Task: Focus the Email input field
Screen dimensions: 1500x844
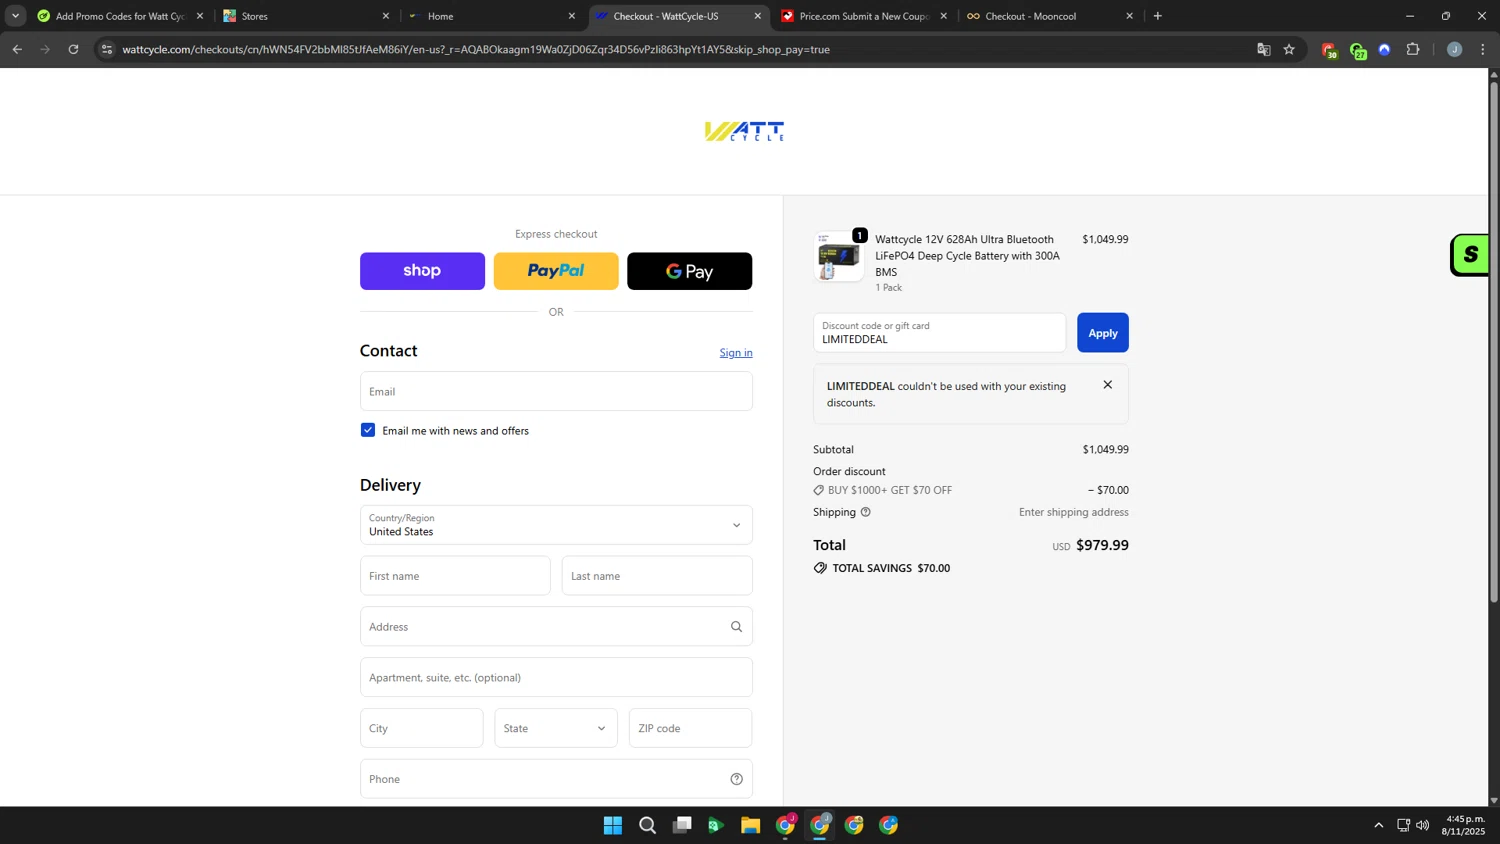Action: pyautogui.click(x=556, y=391)
